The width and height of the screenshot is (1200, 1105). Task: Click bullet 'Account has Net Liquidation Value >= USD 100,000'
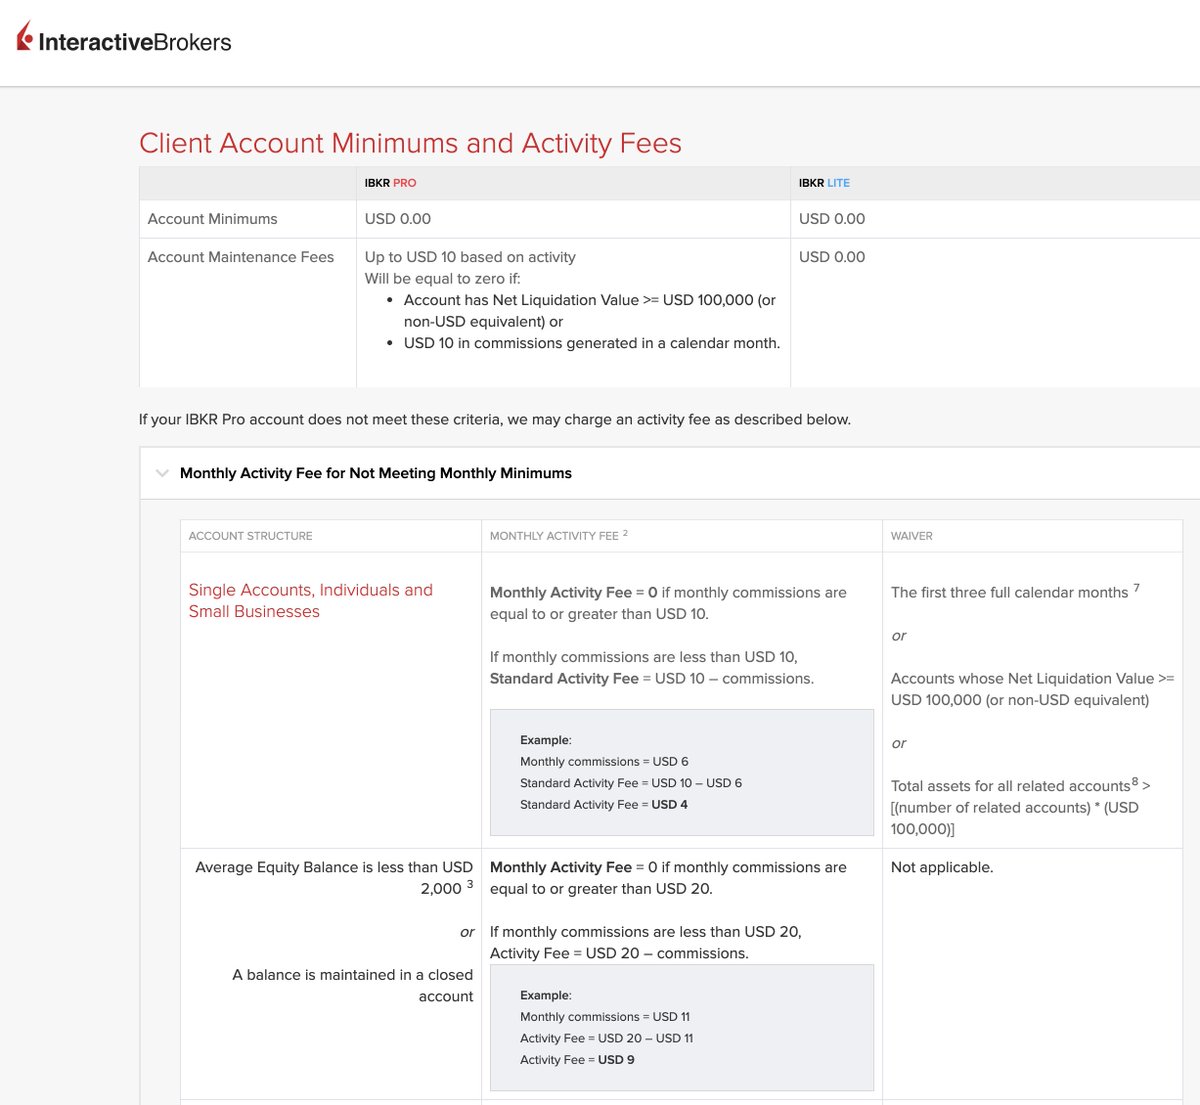tap(590, 311)
